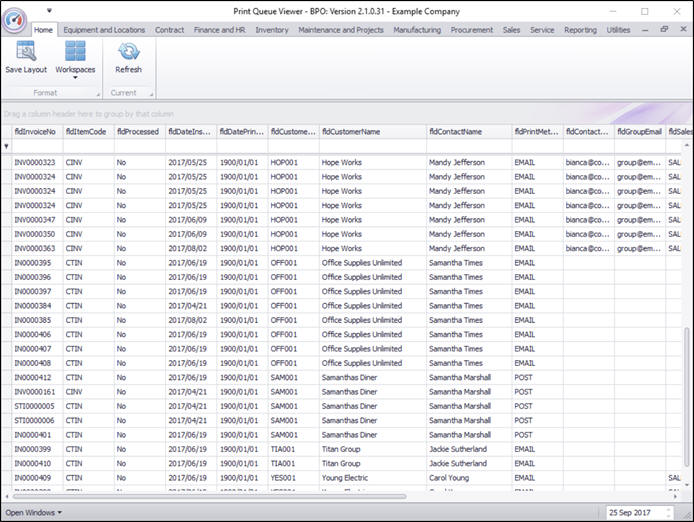Click the filter row funnel icon
The width and height of the screenshot is (694, 522).
(x=6, y=146)
